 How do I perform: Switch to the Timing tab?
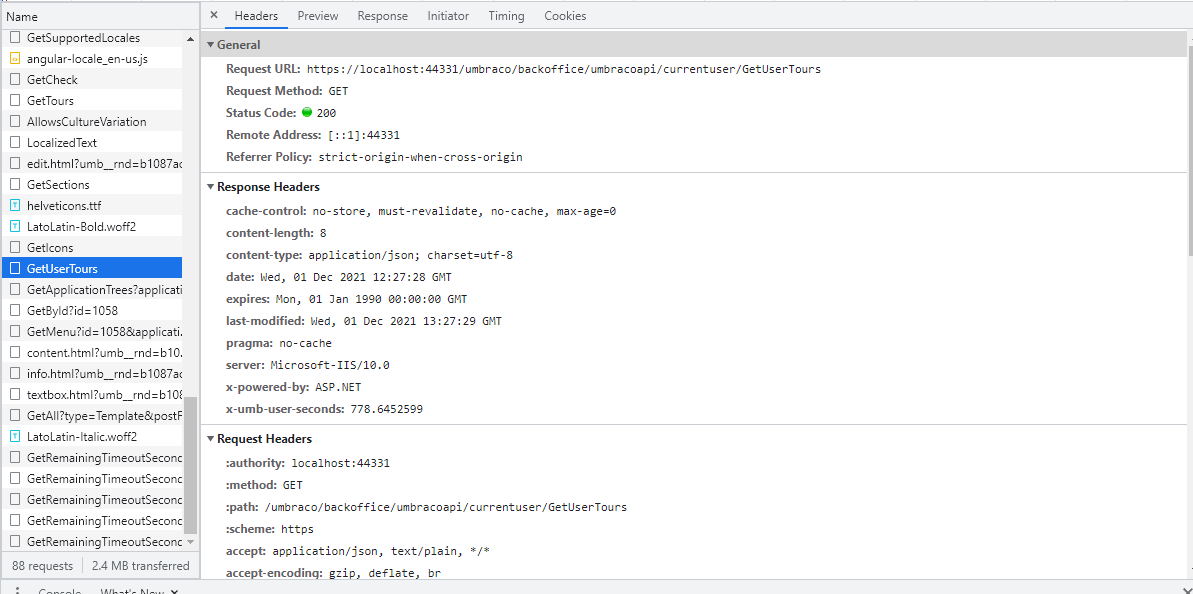click(506, 15)
